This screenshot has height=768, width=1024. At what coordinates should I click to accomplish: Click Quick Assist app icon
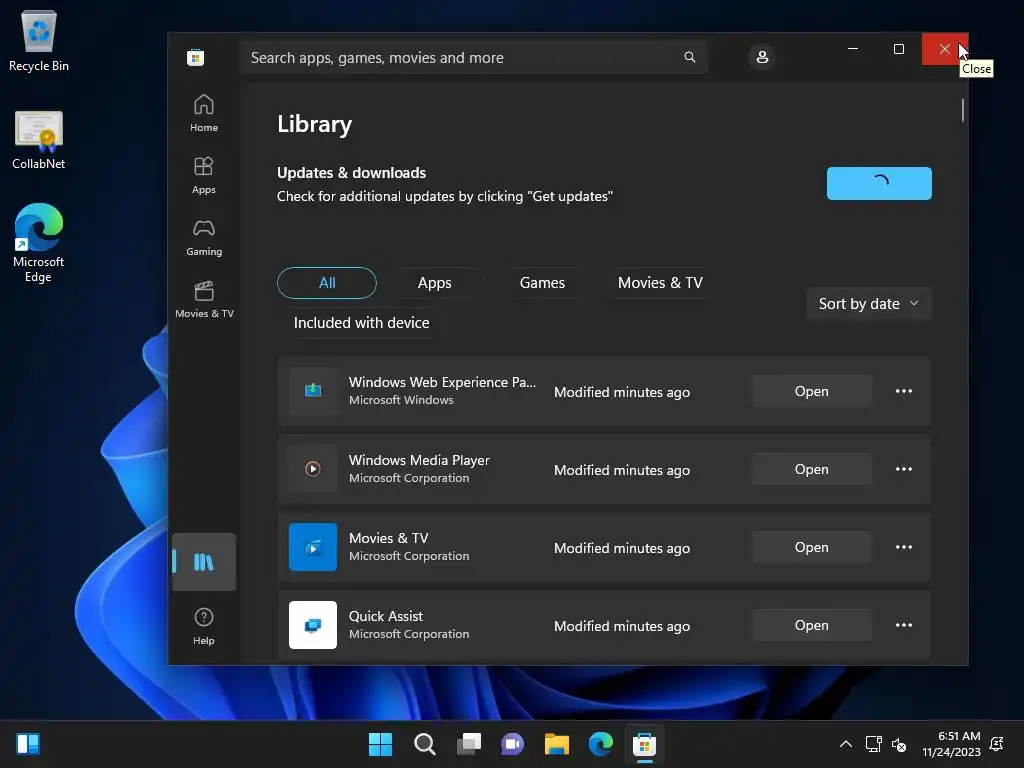click(x=313, y=625)
